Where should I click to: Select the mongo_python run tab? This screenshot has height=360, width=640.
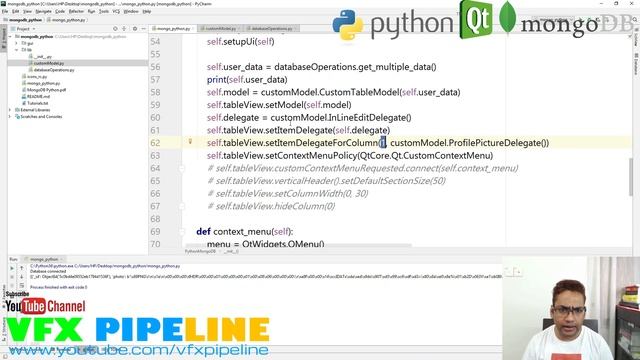click(43, 259)
